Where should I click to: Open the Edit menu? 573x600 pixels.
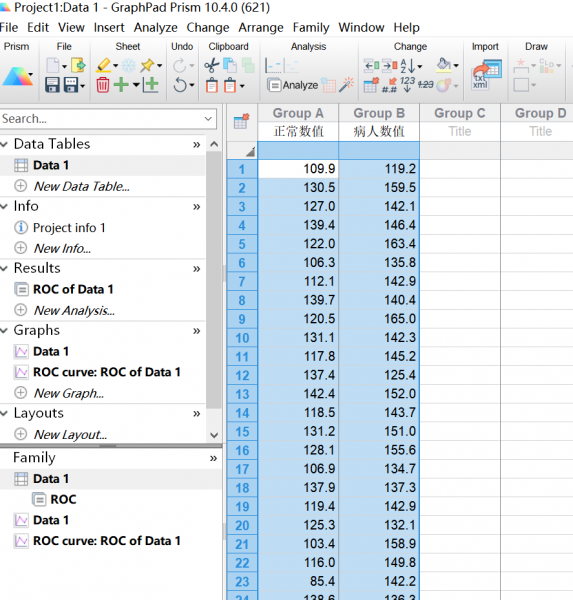click(38, 28)
